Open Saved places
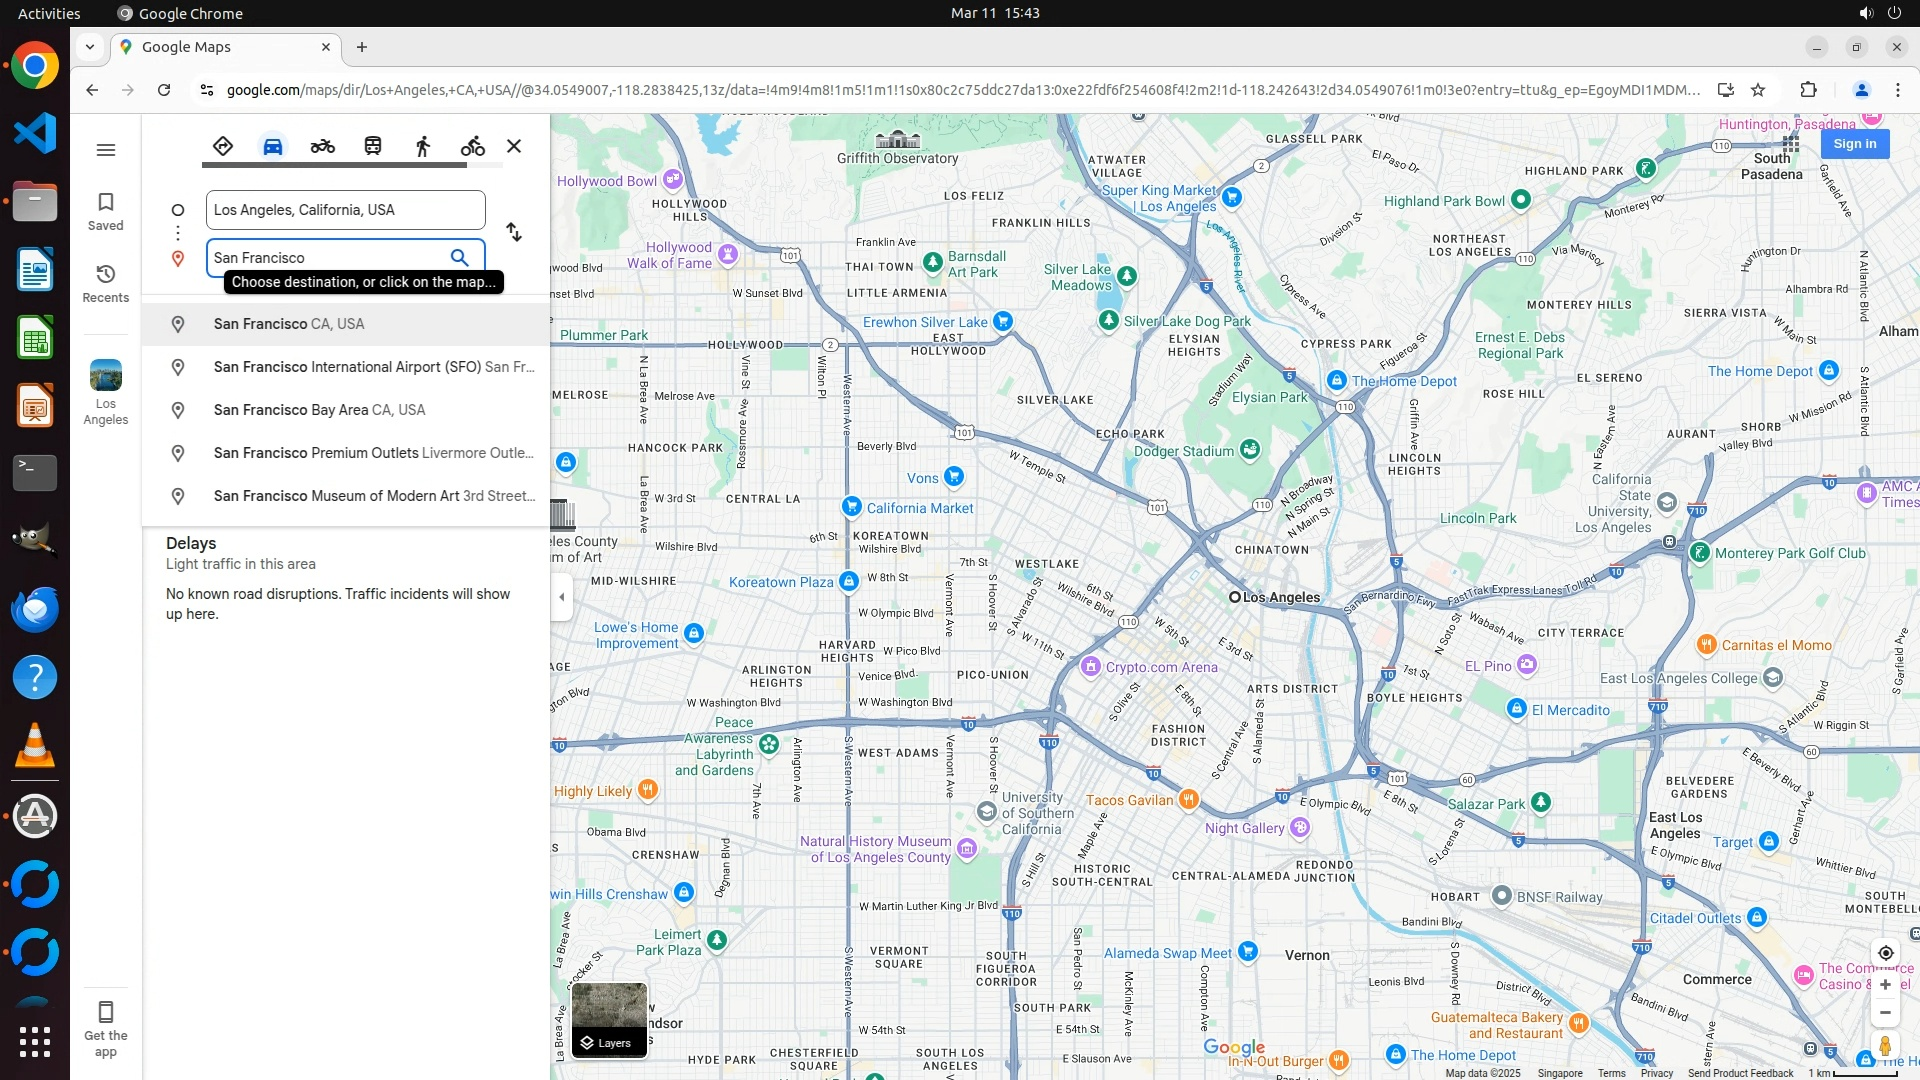This screenshot has height=1080, width=1920. 106,210
